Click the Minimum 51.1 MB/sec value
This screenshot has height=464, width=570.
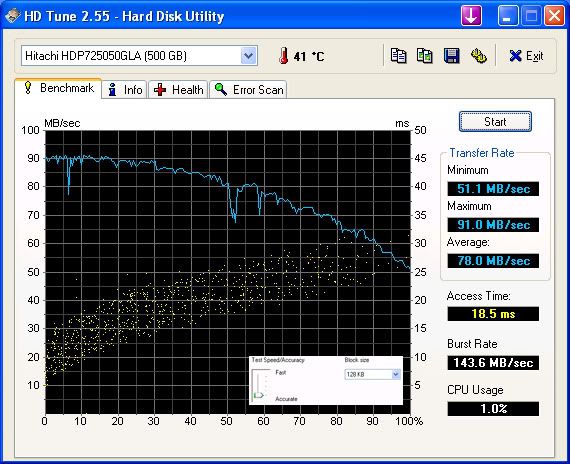493,189
